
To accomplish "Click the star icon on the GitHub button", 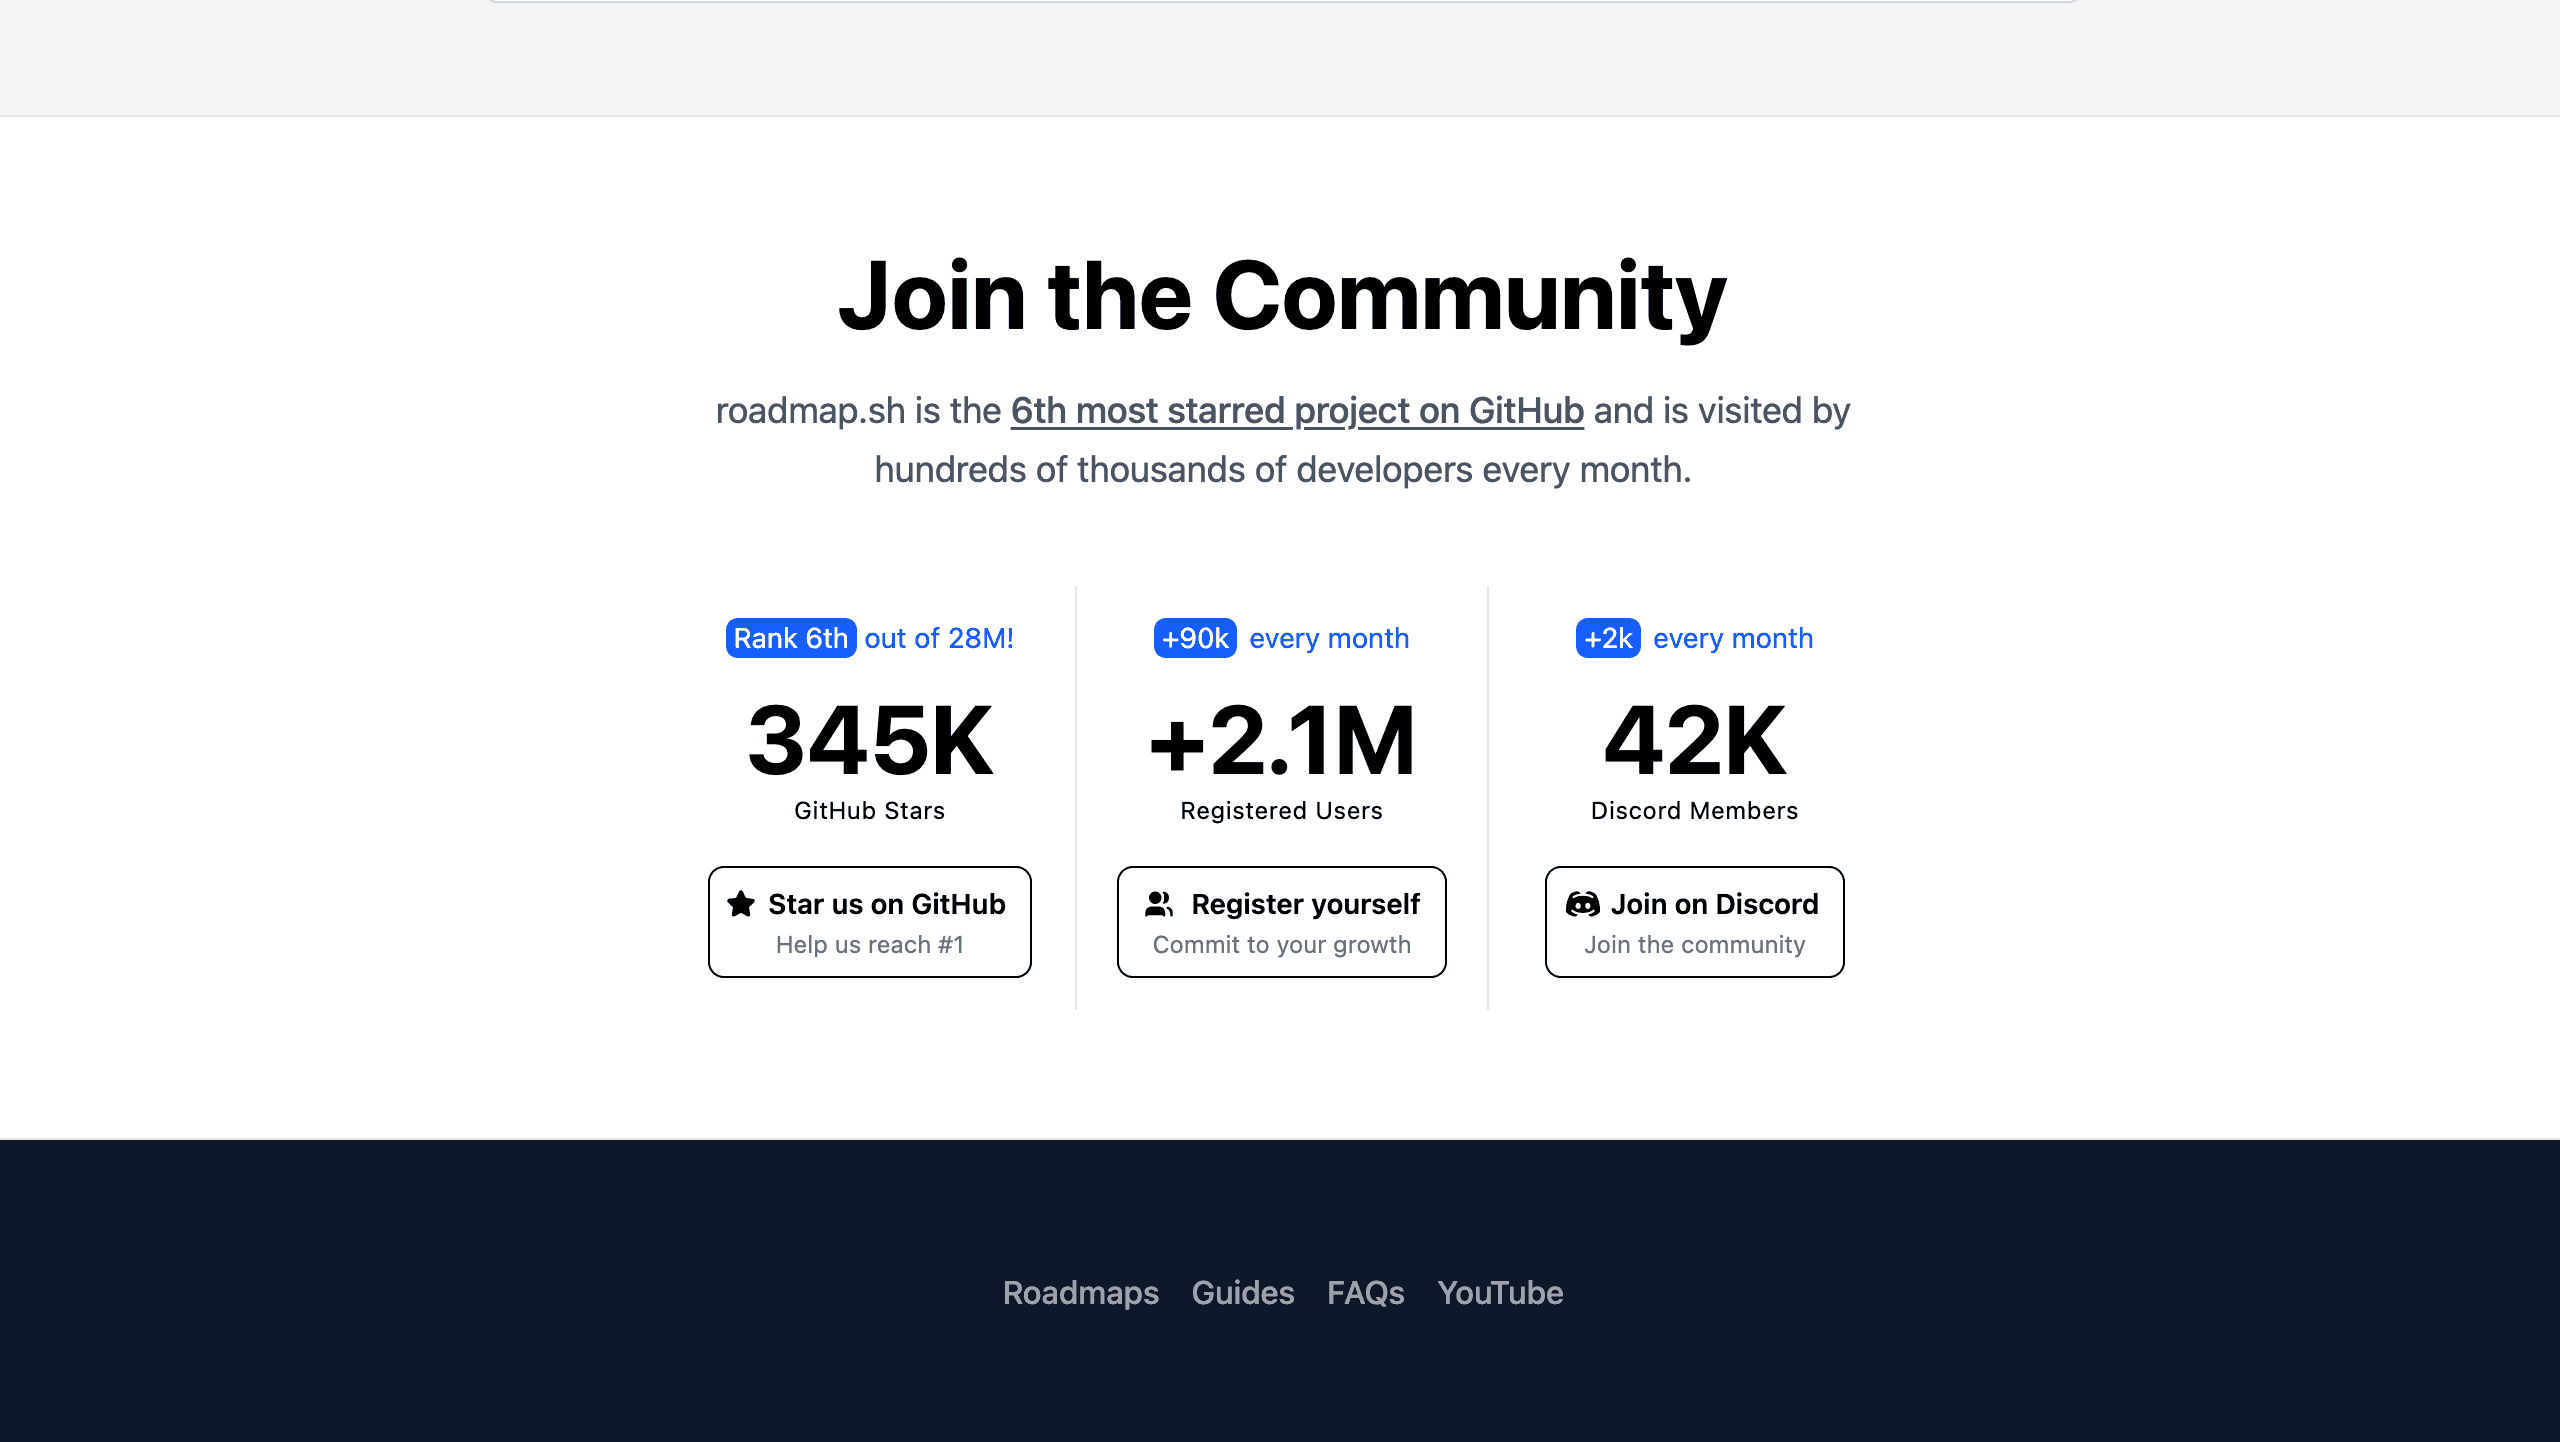I will [740, 904].
